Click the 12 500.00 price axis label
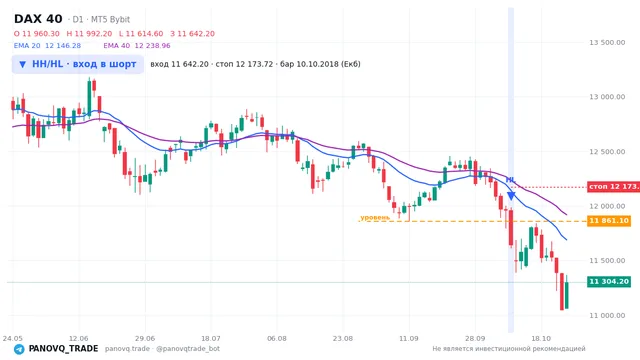The image size is (640, 360). (607, 152)
